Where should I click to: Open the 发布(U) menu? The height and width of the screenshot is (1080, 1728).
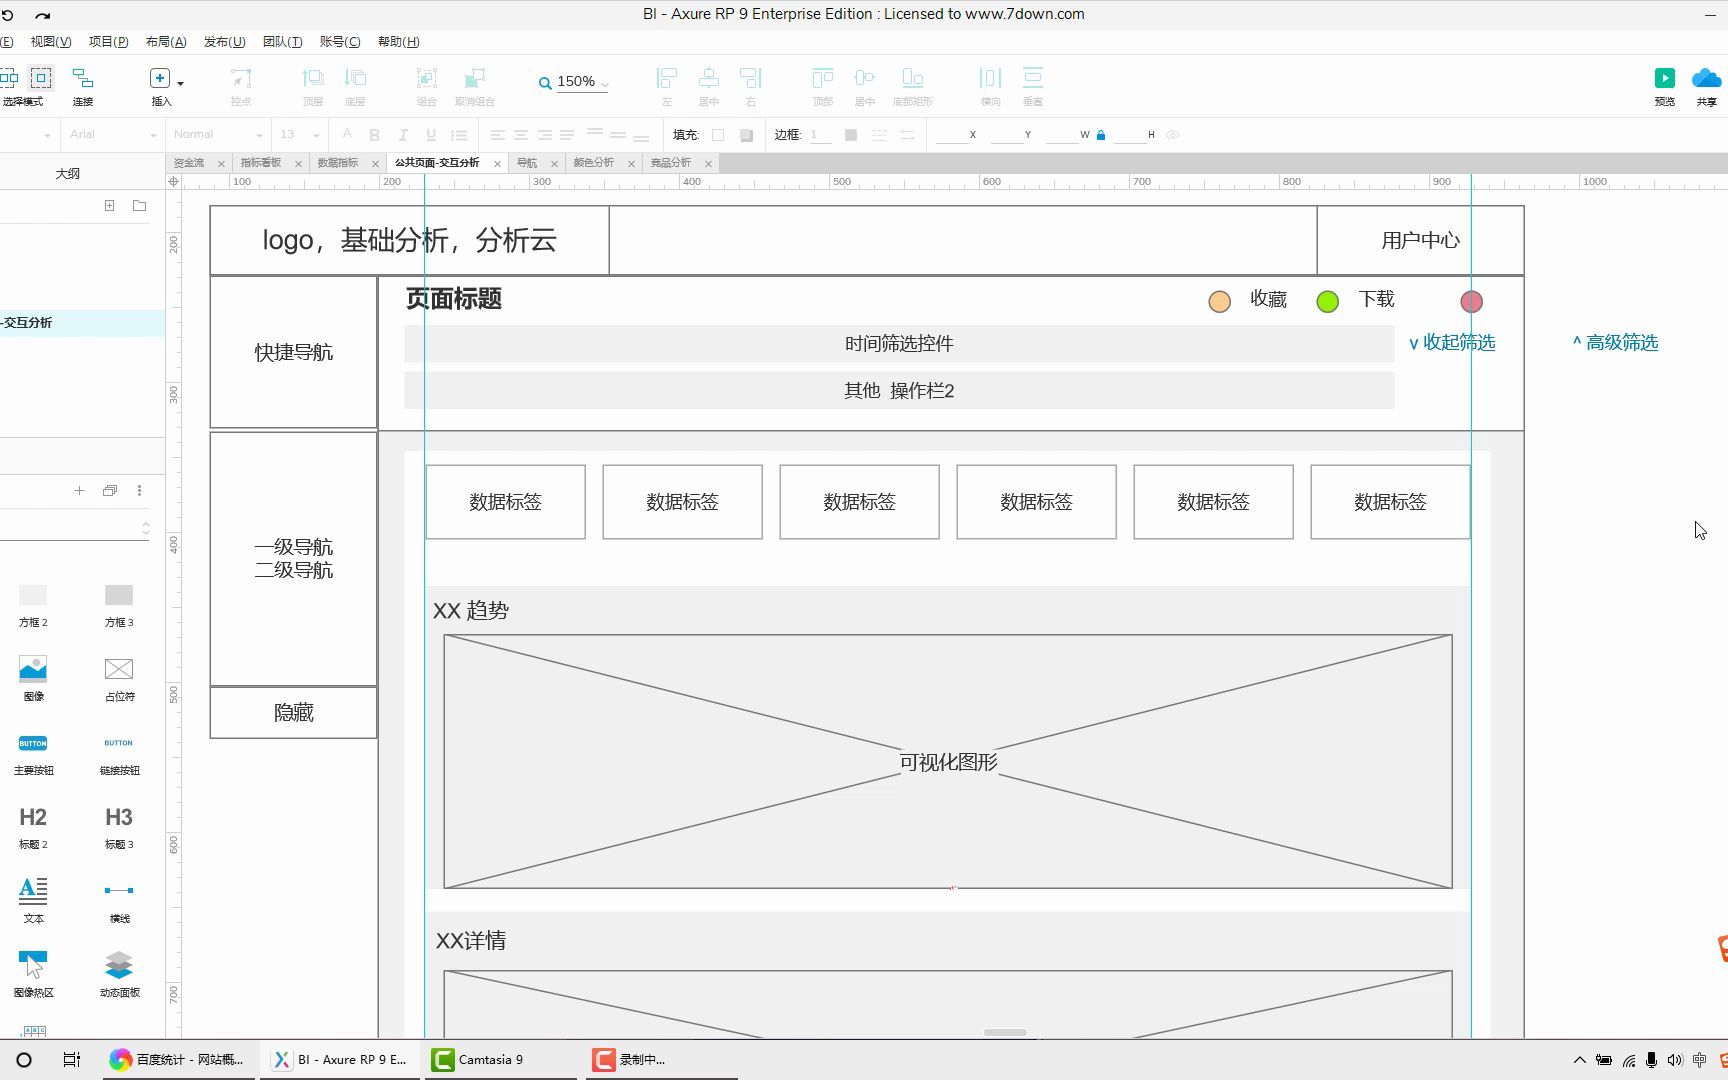(x=224, y=42)
